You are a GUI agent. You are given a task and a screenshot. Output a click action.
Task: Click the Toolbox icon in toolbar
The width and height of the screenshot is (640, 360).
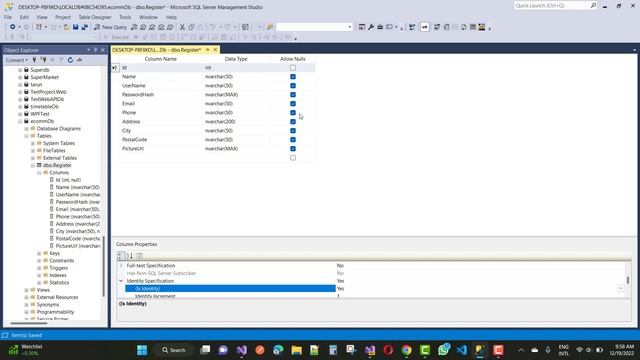point(380,27)
